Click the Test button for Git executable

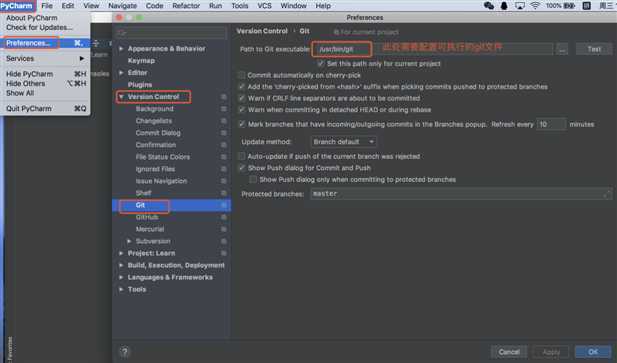pyautogui.click(x=594, y=49)
